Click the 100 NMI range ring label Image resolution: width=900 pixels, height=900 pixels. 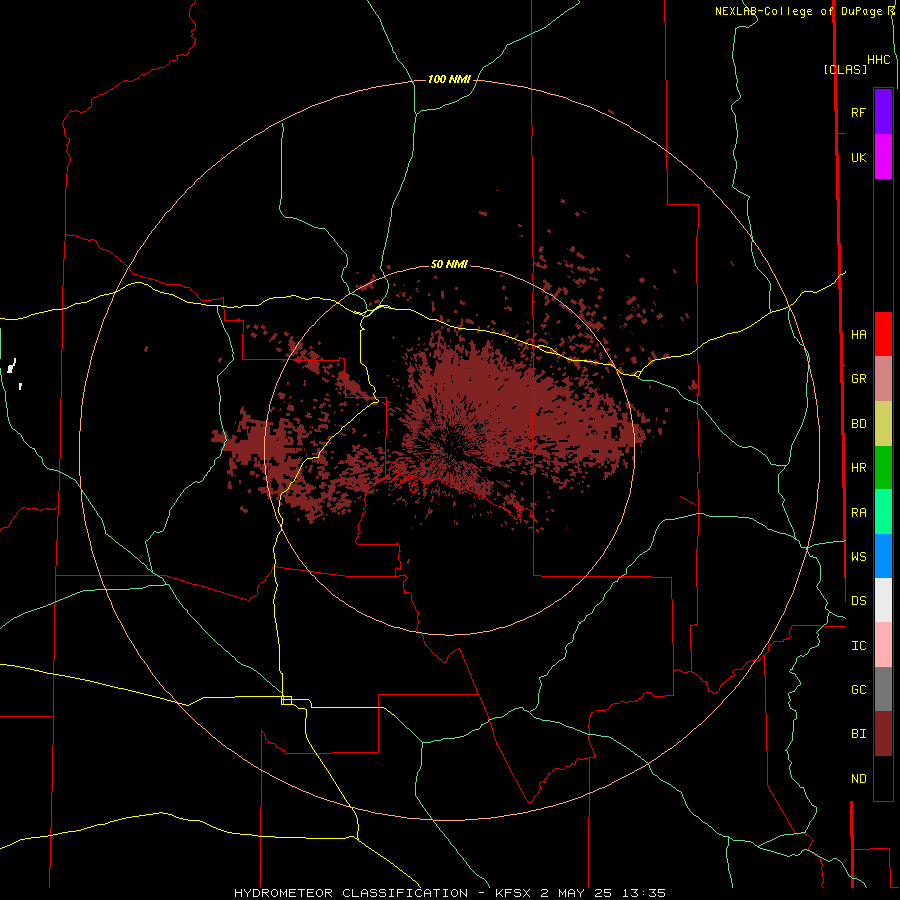click(x=449, y=79)
